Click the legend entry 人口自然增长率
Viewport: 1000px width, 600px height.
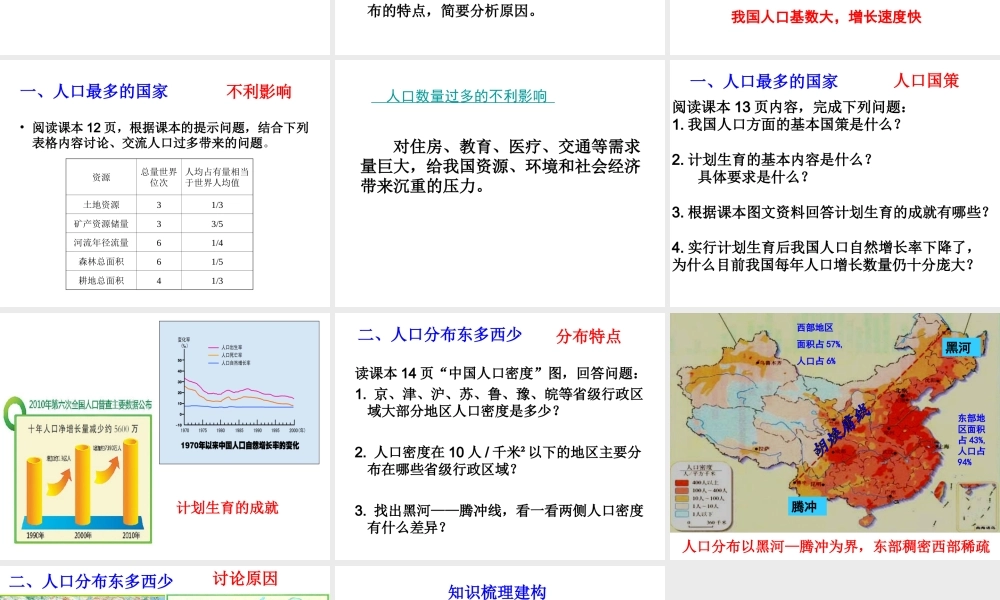click(230, 363)
